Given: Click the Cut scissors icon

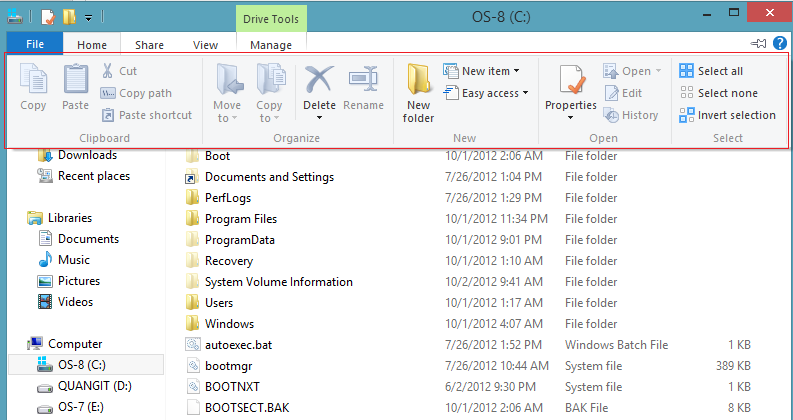Looking at the screenshot, I should coord(107,71).
